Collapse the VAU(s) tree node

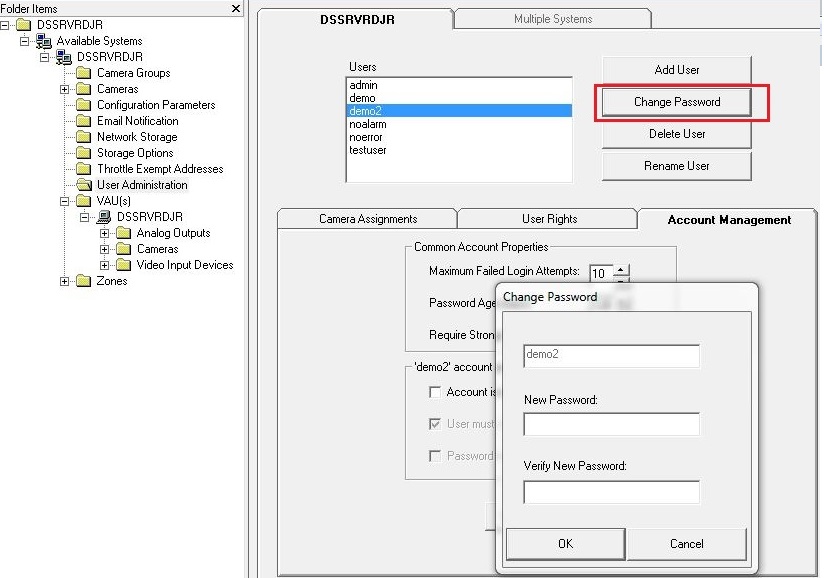click(x=65, y=201)
